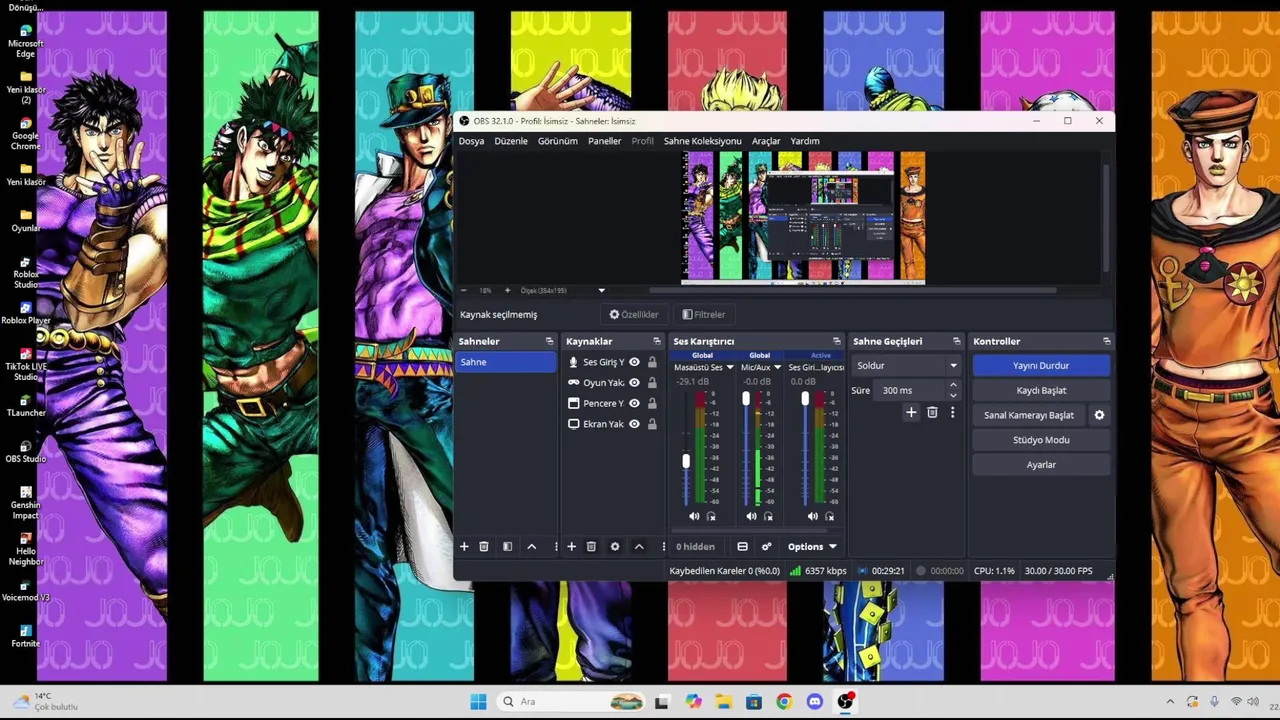Toggle monitoring headphone for Masaüstü Ses
This screenshot has height=720, width=1280.
click(x=711, y=516)
